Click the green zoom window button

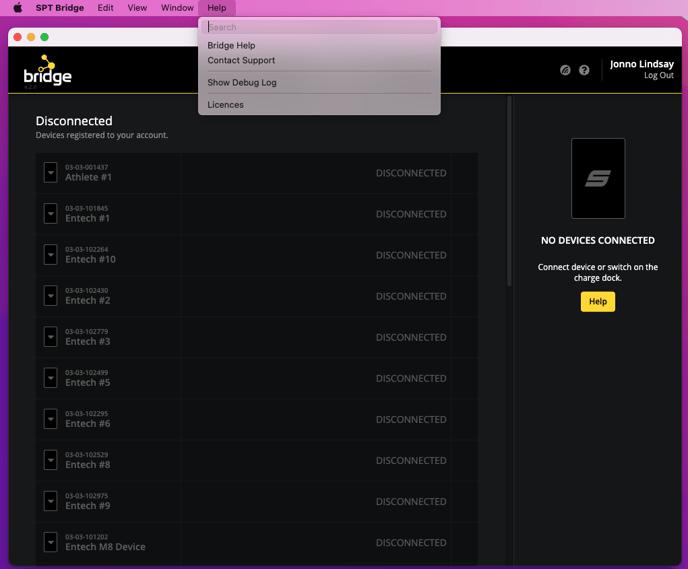pyautogui.click(x=44, y=37)
